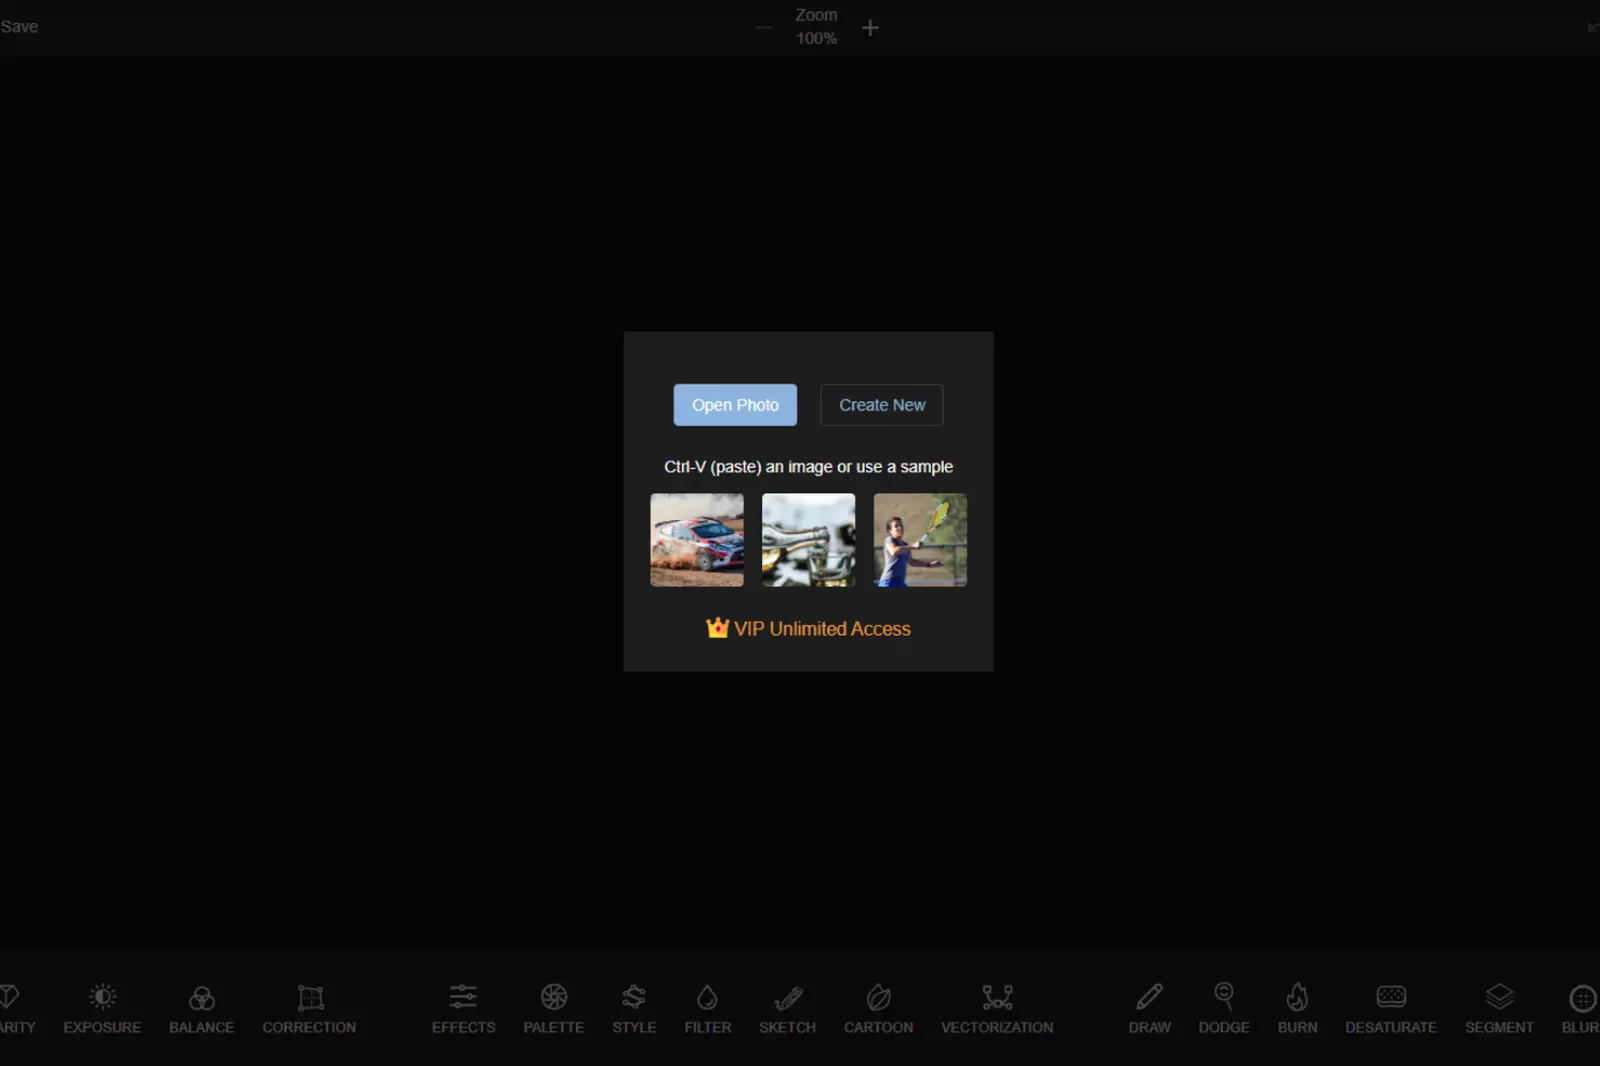Open the Effects panel
The height and width of the screenshot is (1066, 1600).
pos(463,1008)
